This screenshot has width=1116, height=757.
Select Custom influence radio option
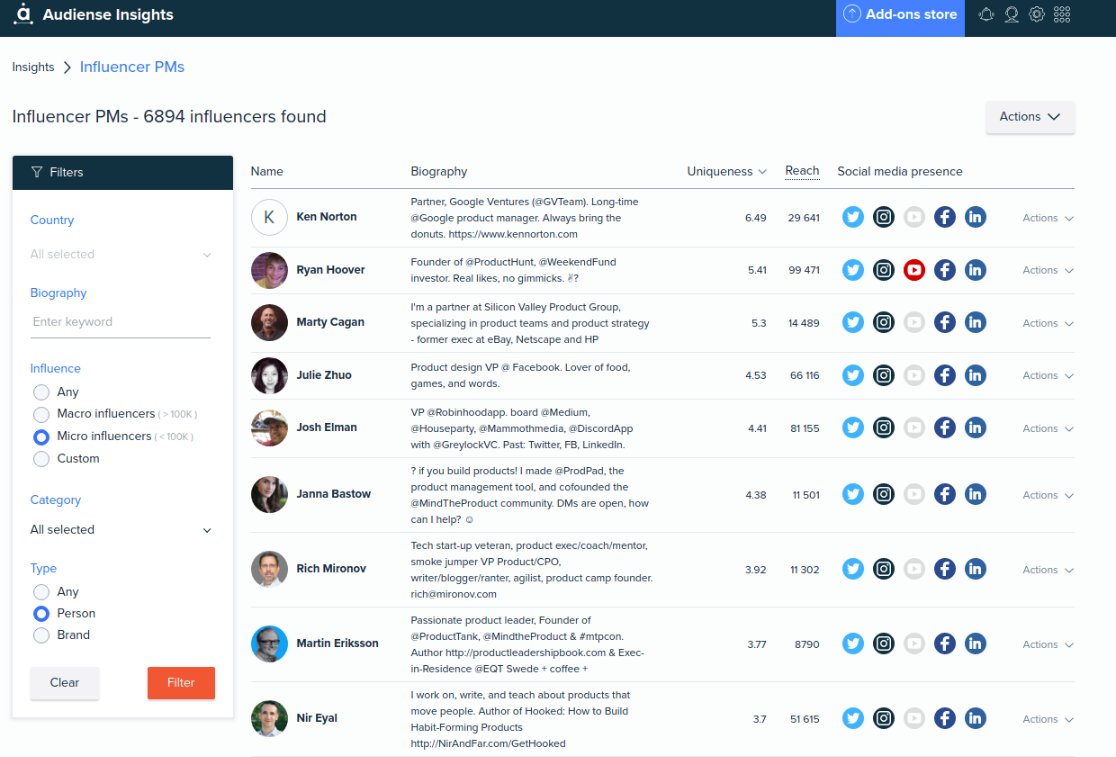click(41, 459)
